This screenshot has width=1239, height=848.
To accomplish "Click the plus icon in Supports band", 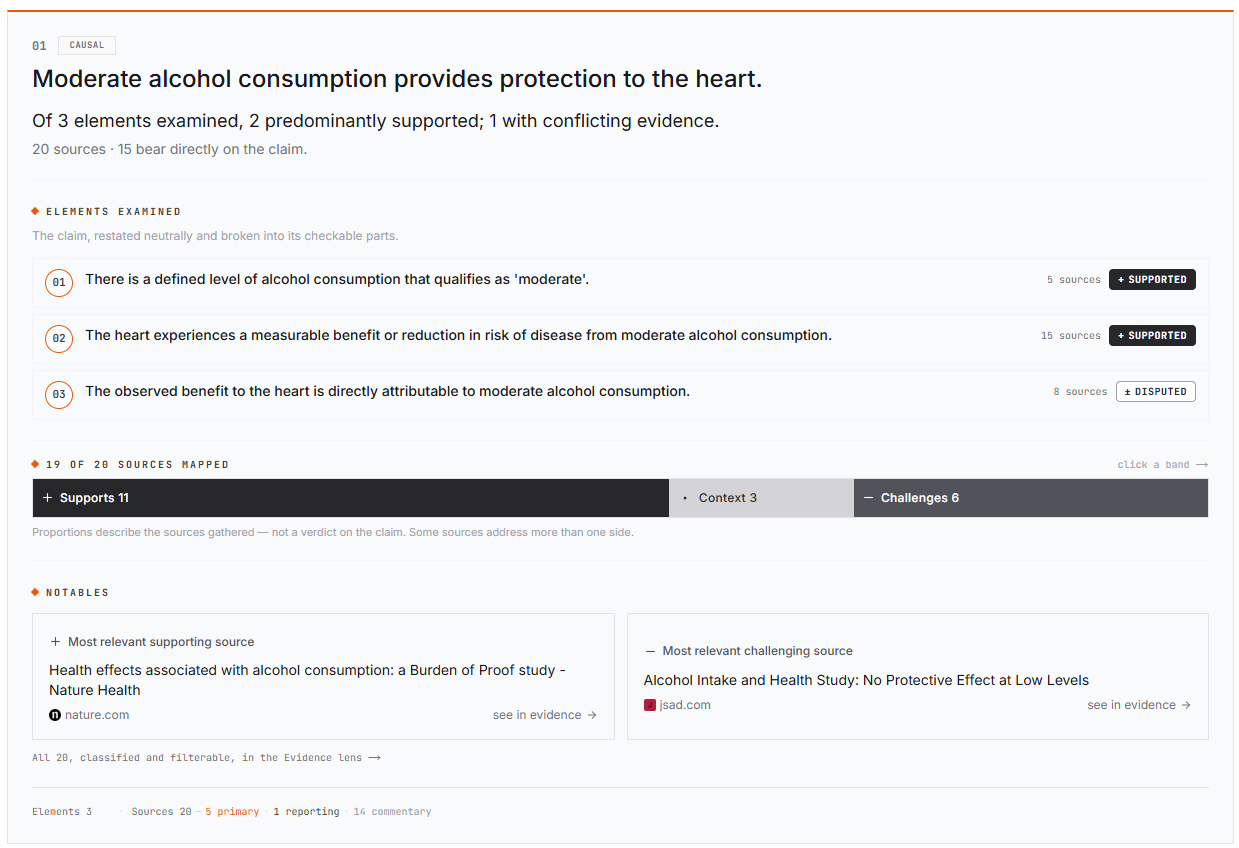I will pos(47,498).
